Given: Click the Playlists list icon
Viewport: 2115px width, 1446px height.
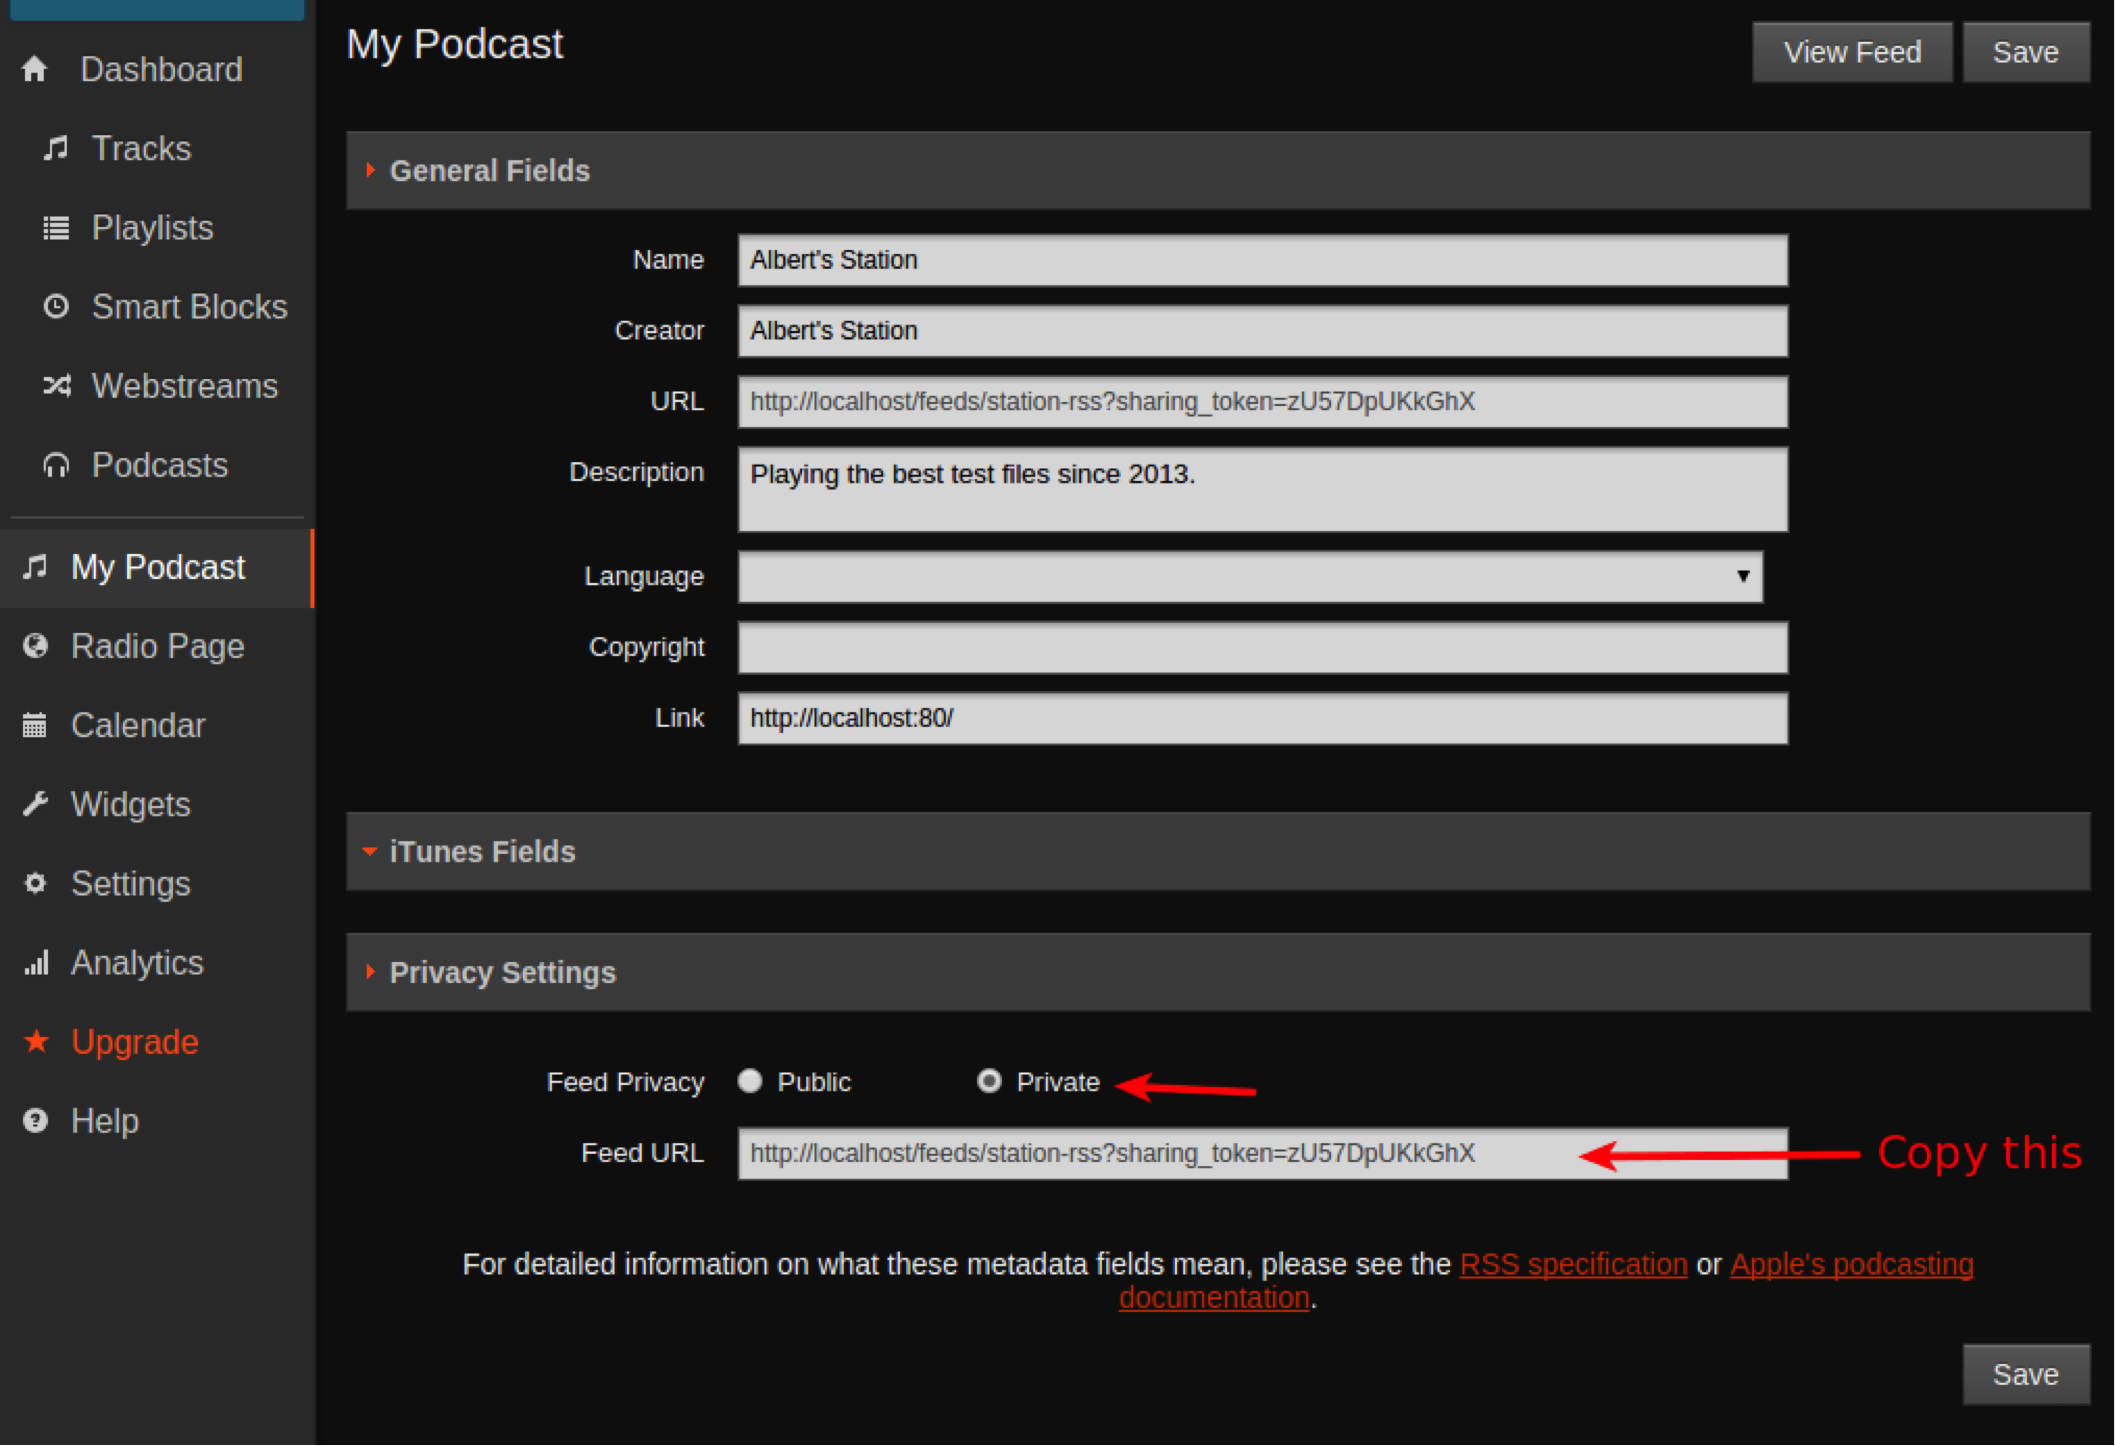Looking at the screenshot, I should click(56, 228).
